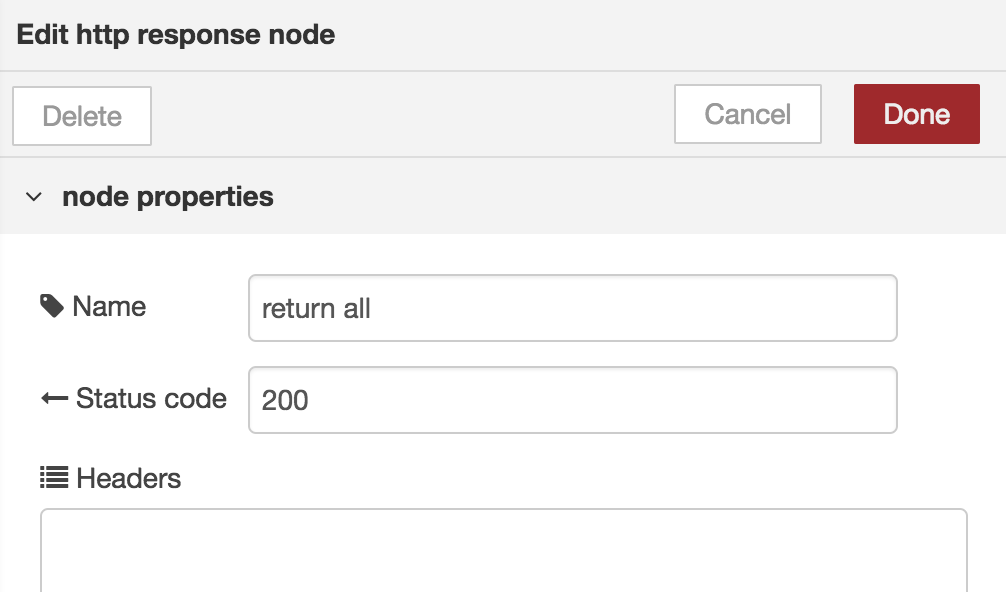The height and width of the screenshot is (592, 1006).
Task: Click the Status code label text
Action: 151,398
